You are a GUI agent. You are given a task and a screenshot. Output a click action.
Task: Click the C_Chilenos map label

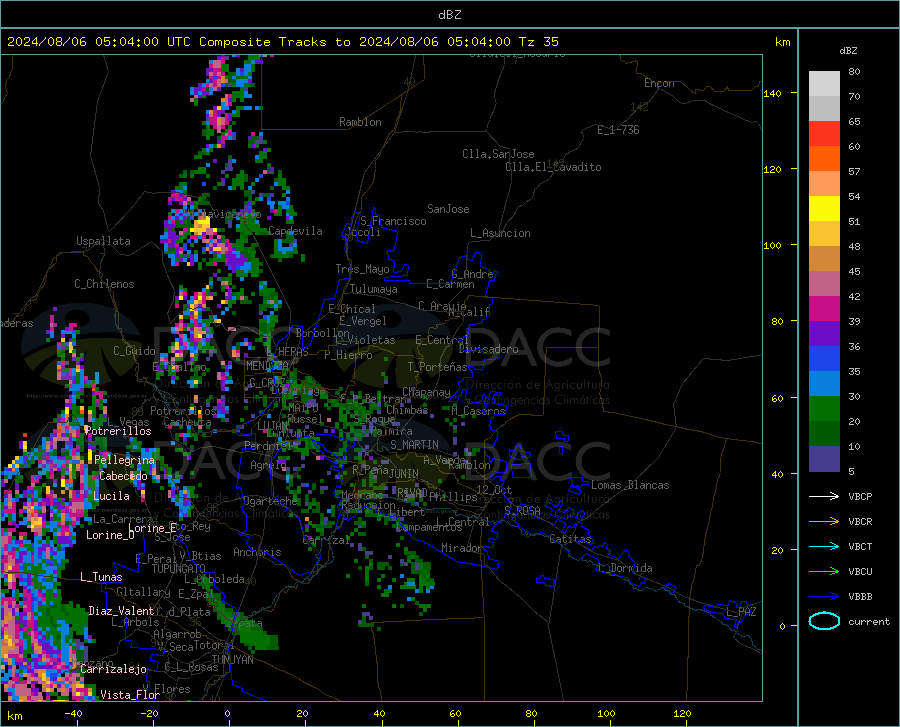click(x=104, y=284)
